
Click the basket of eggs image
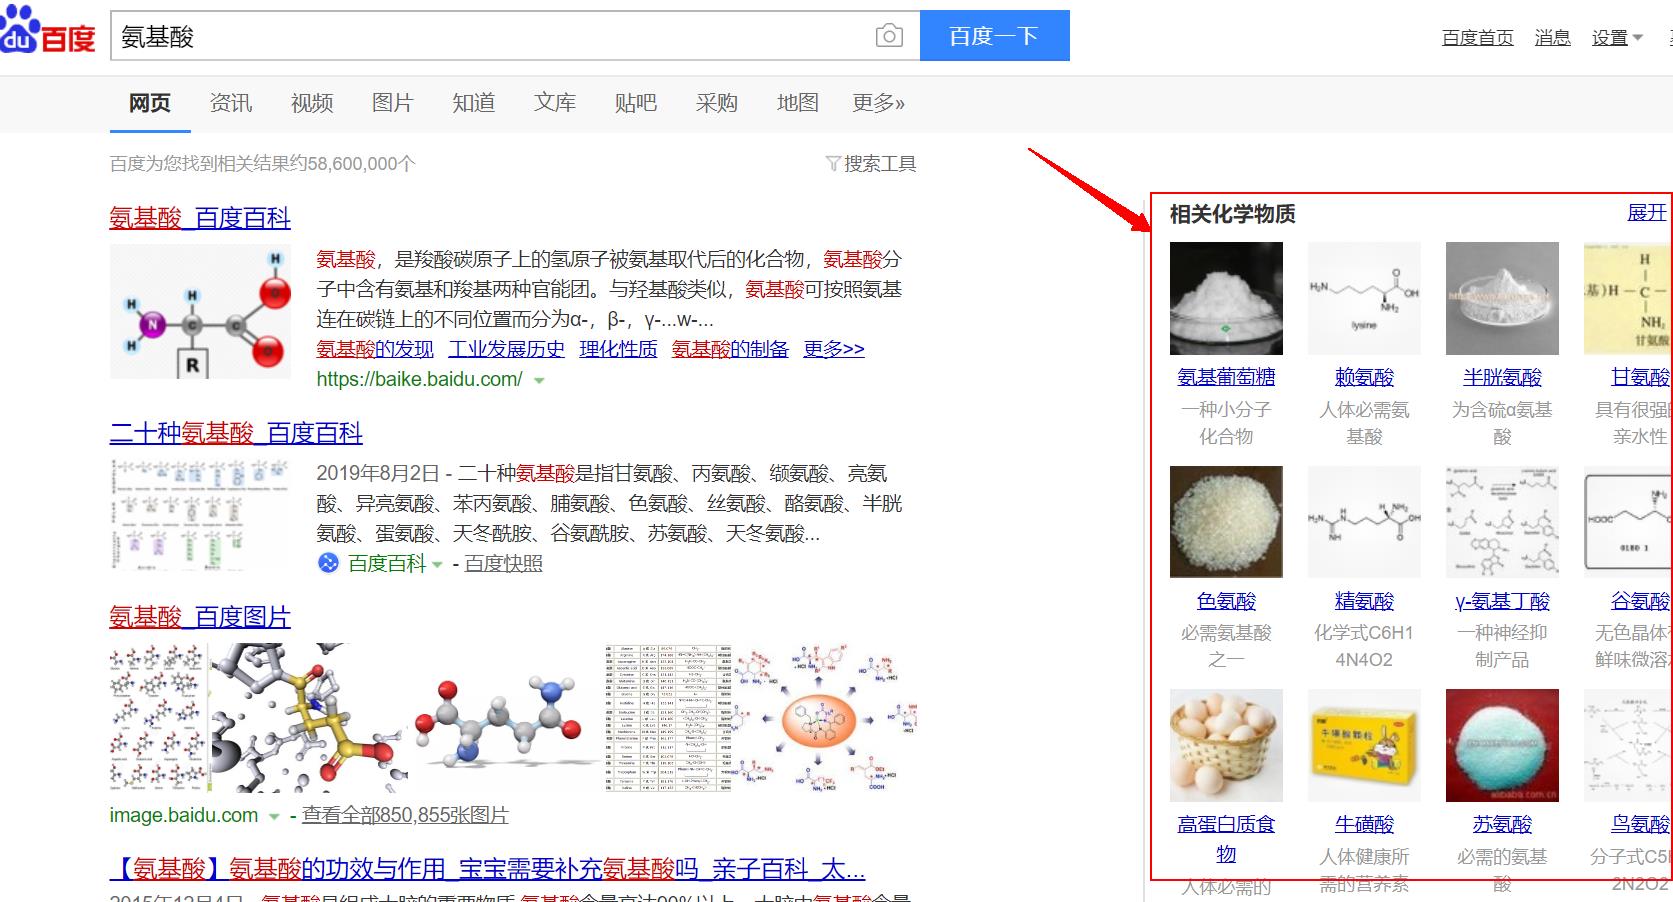tap(1226, 745)
